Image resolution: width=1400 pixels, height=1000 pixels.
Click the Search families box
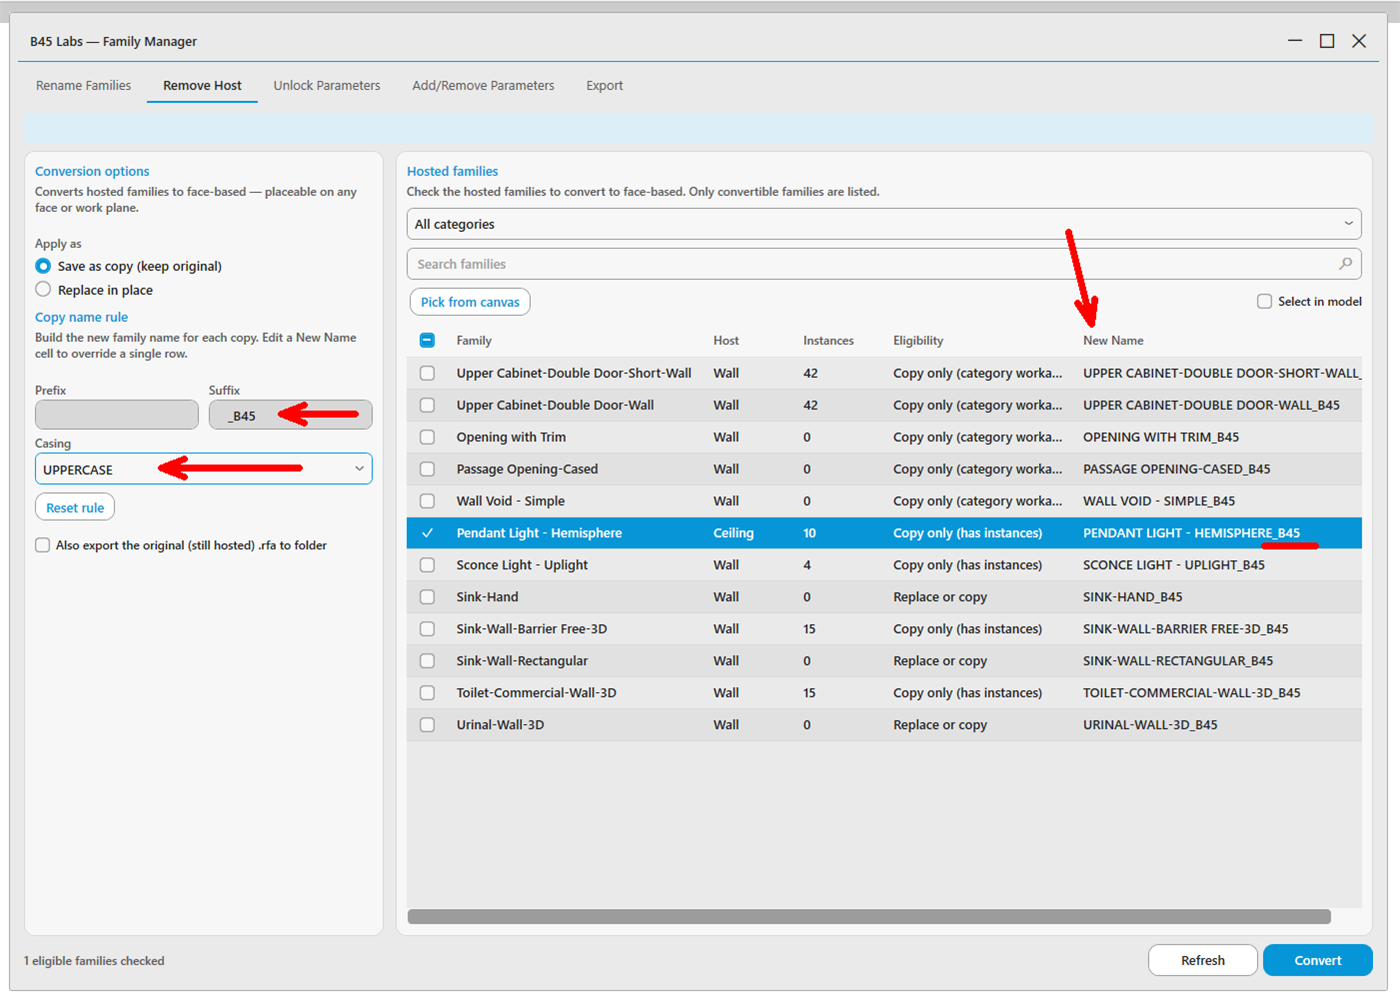click(884, 264)
